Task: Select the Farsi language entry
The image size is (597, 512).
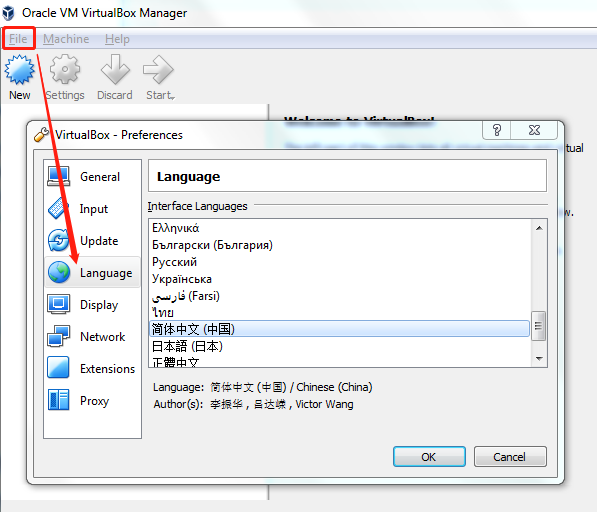Action: (x=339, y=296)
